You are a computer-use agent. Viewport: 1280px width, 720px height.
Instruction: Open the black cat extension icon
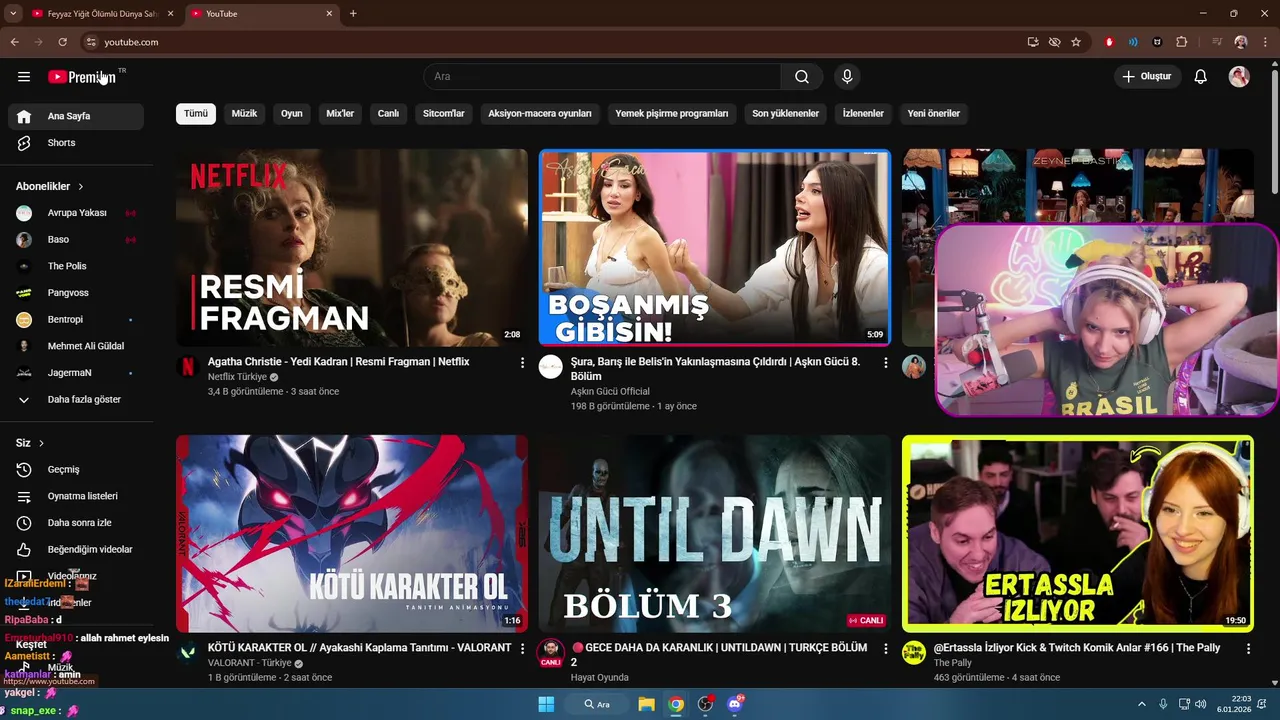click(x=1158, y=42)
